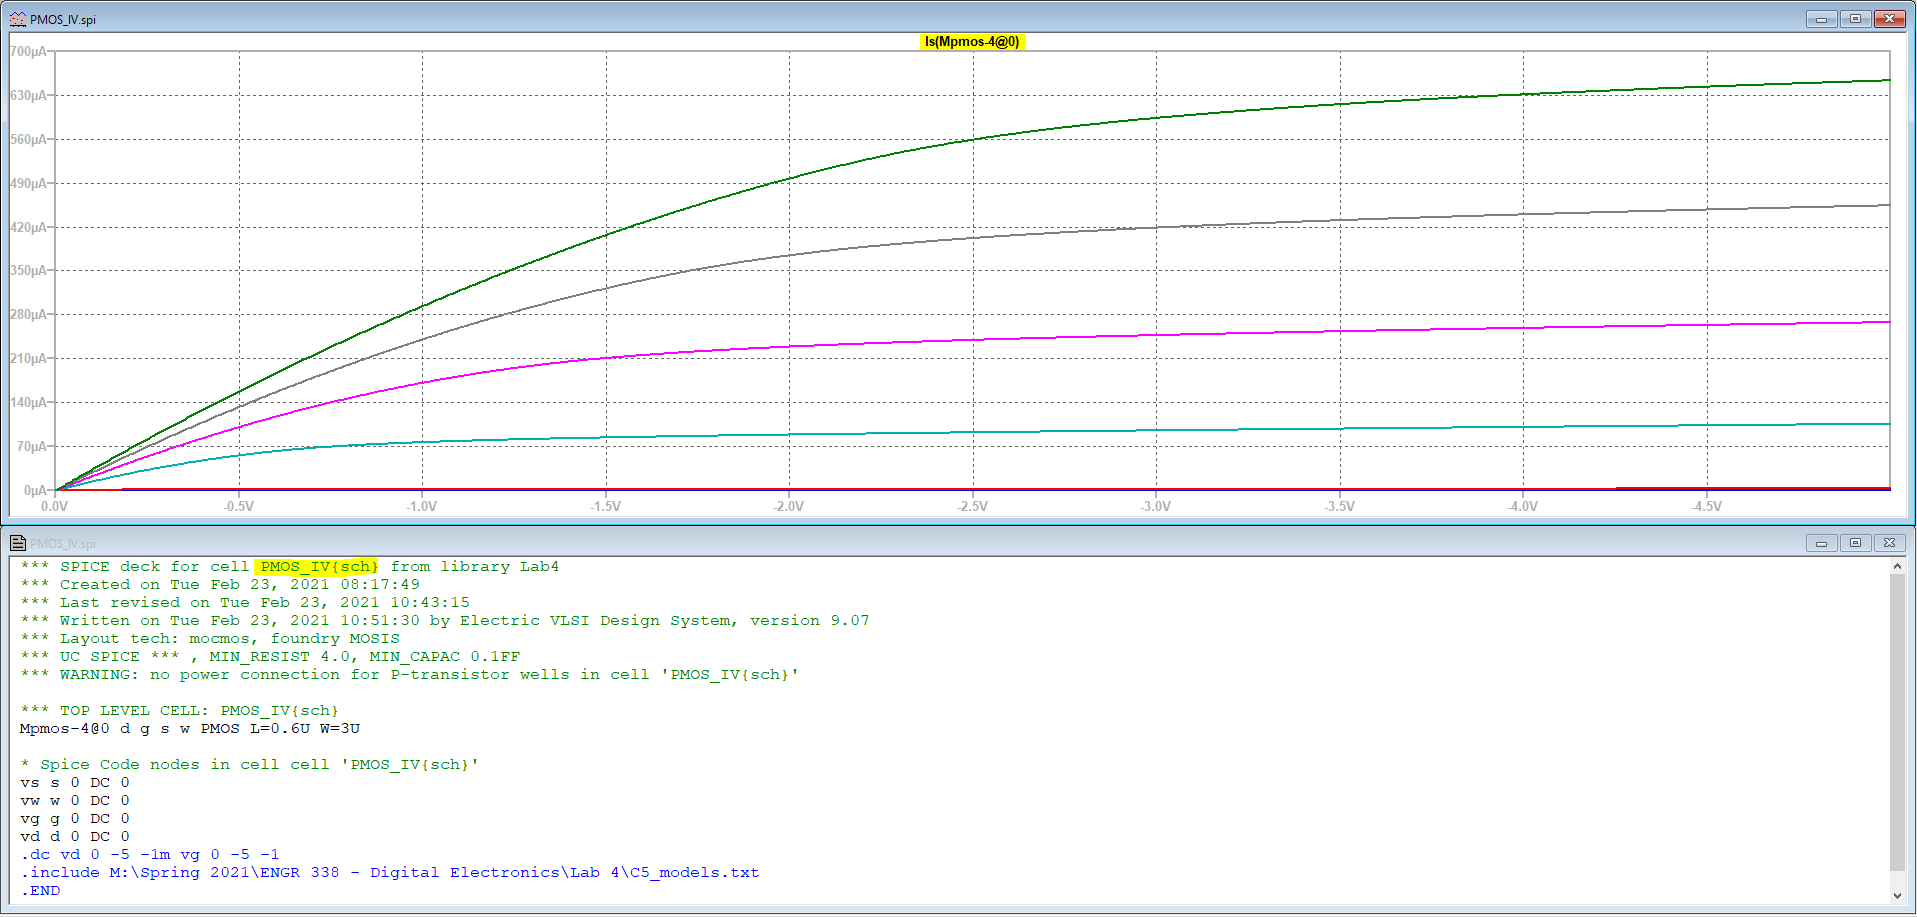1917x917 pixels.
Task: Close the netlist editor pane
Action: tap(1889, 543)
